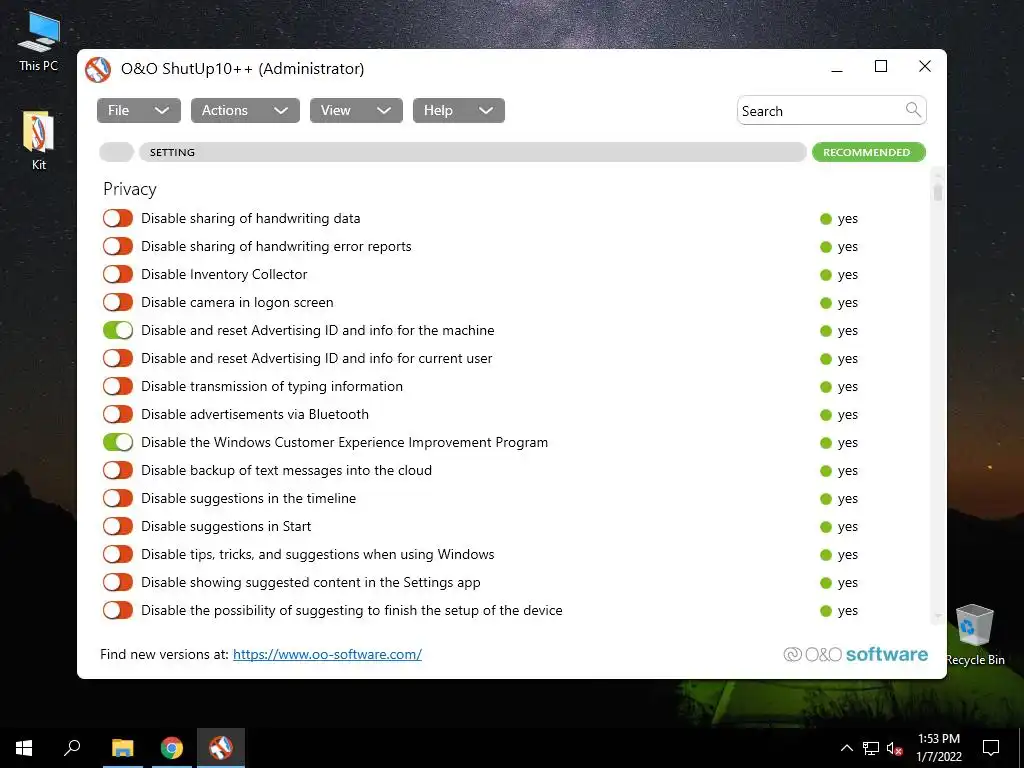Turn off Advertising ID for the machine toggle
Screen dimensions: 1024x768
point(118,330)
